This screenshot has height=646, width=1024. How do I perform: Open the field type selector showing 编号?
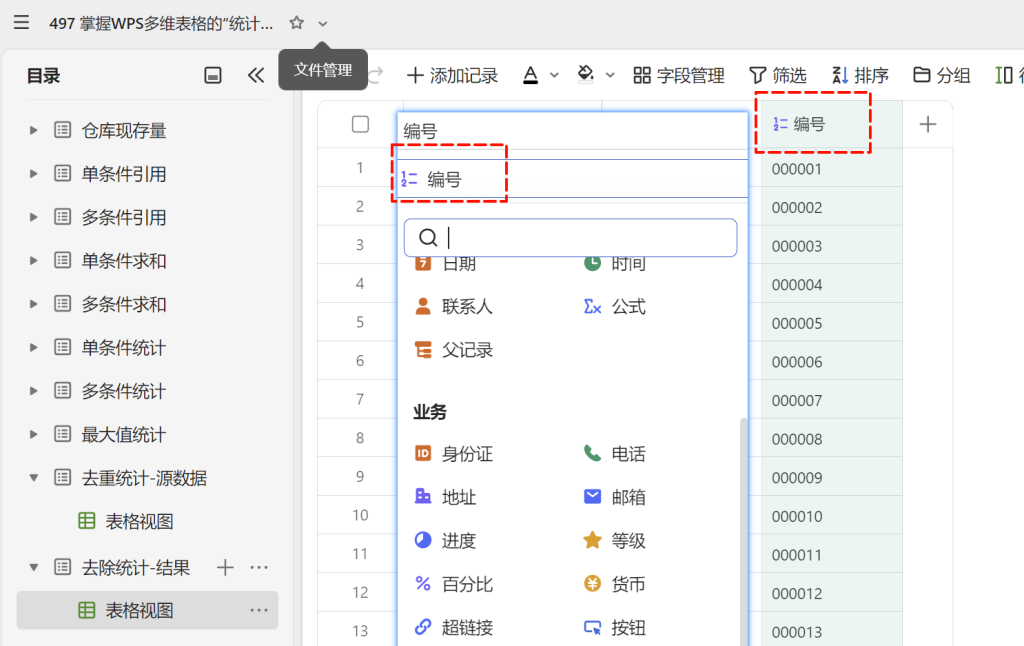click(x=572, y=178)
